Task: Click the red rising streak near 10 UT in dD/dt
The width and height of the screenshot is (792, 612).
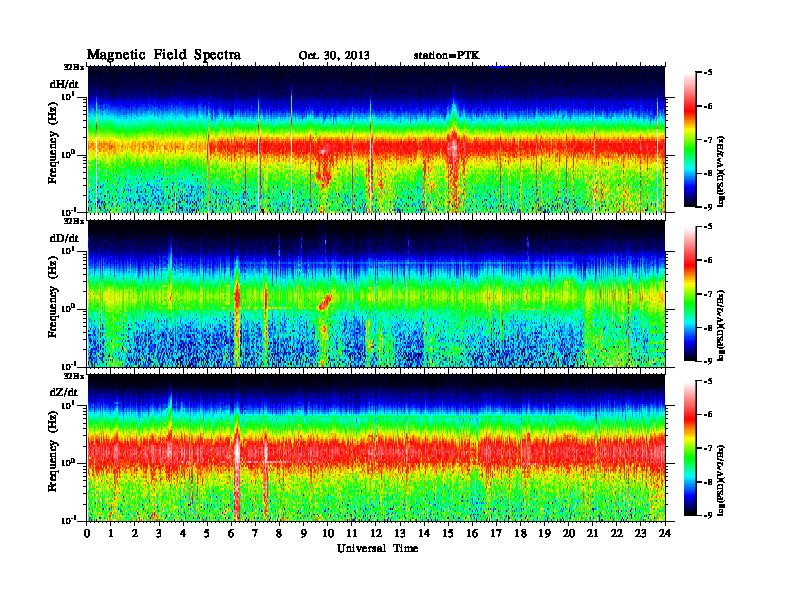Action: click(325, 302)
